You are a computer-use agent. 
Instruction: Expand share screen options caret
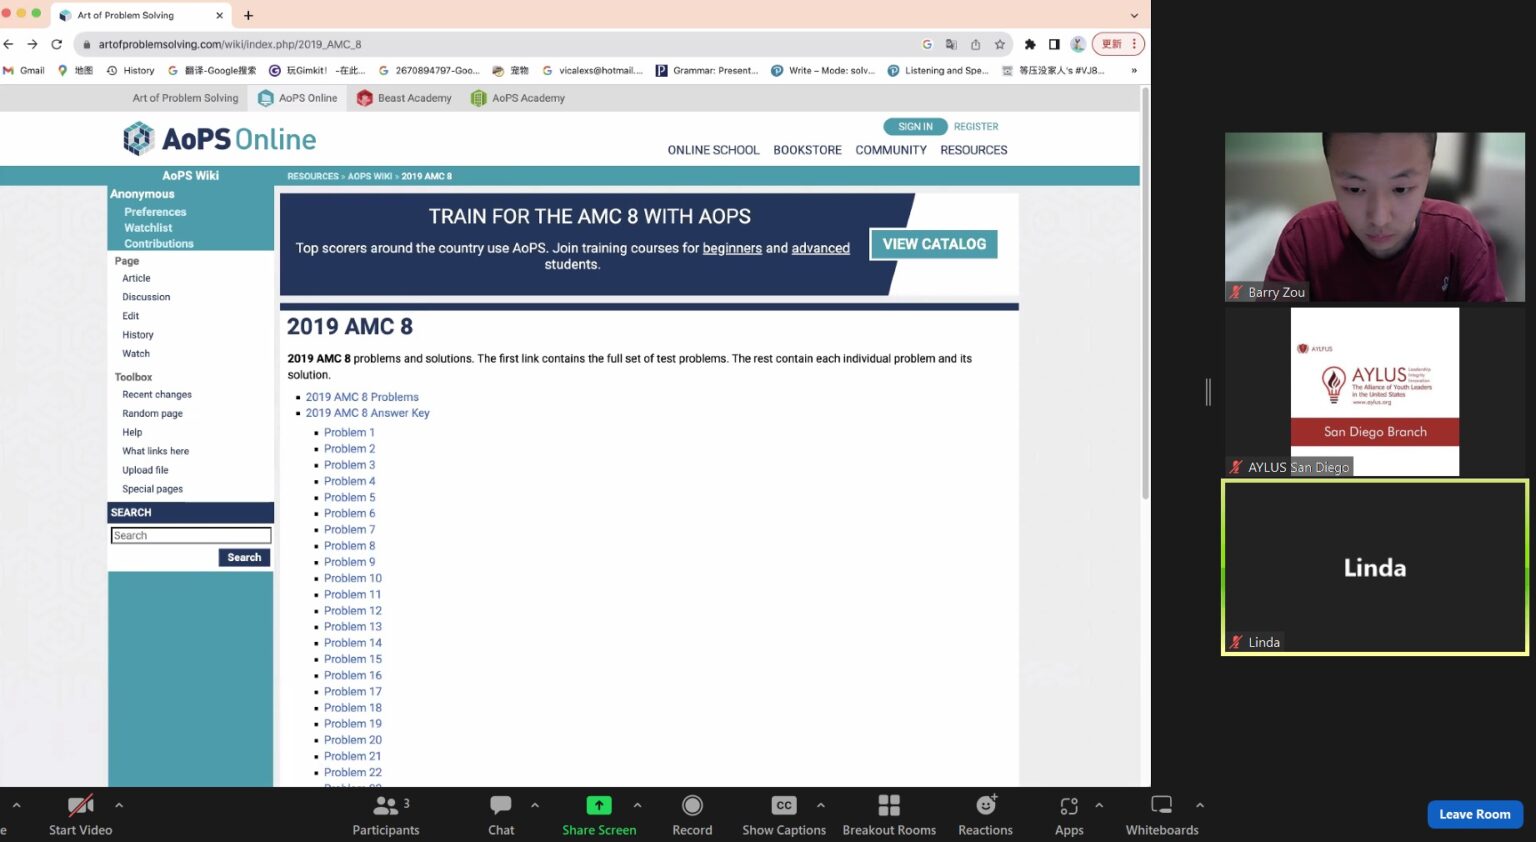[x=637, y=804]
